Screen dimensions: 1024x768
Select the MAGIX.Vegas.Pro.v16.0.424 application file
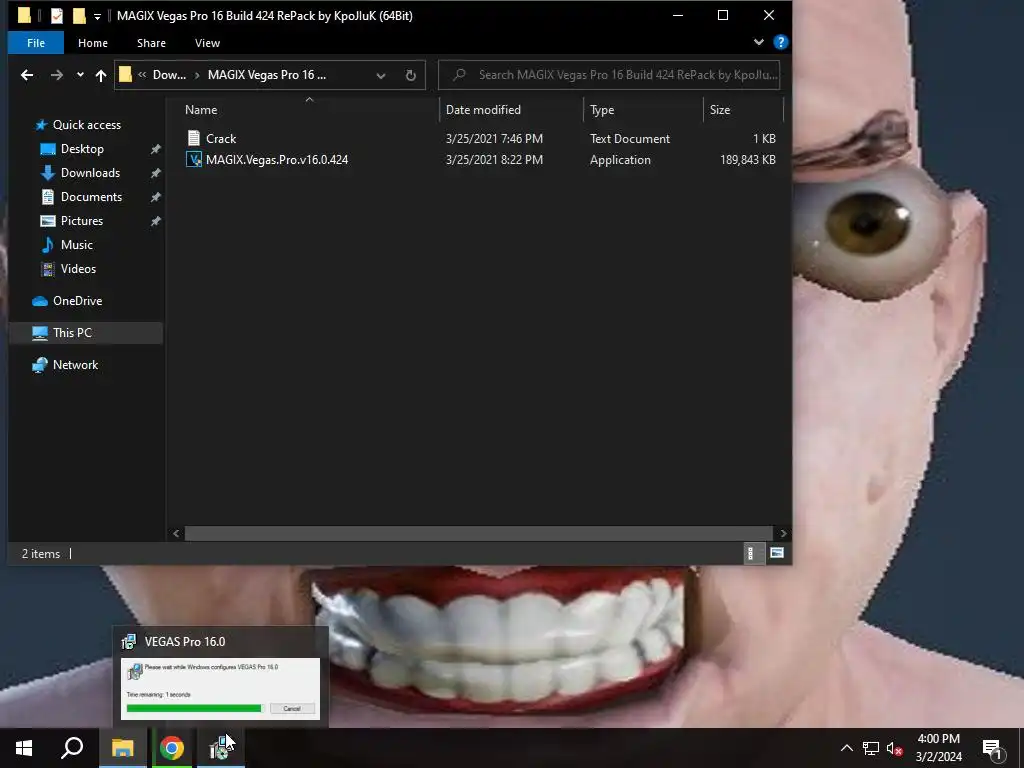coord(277,160)
